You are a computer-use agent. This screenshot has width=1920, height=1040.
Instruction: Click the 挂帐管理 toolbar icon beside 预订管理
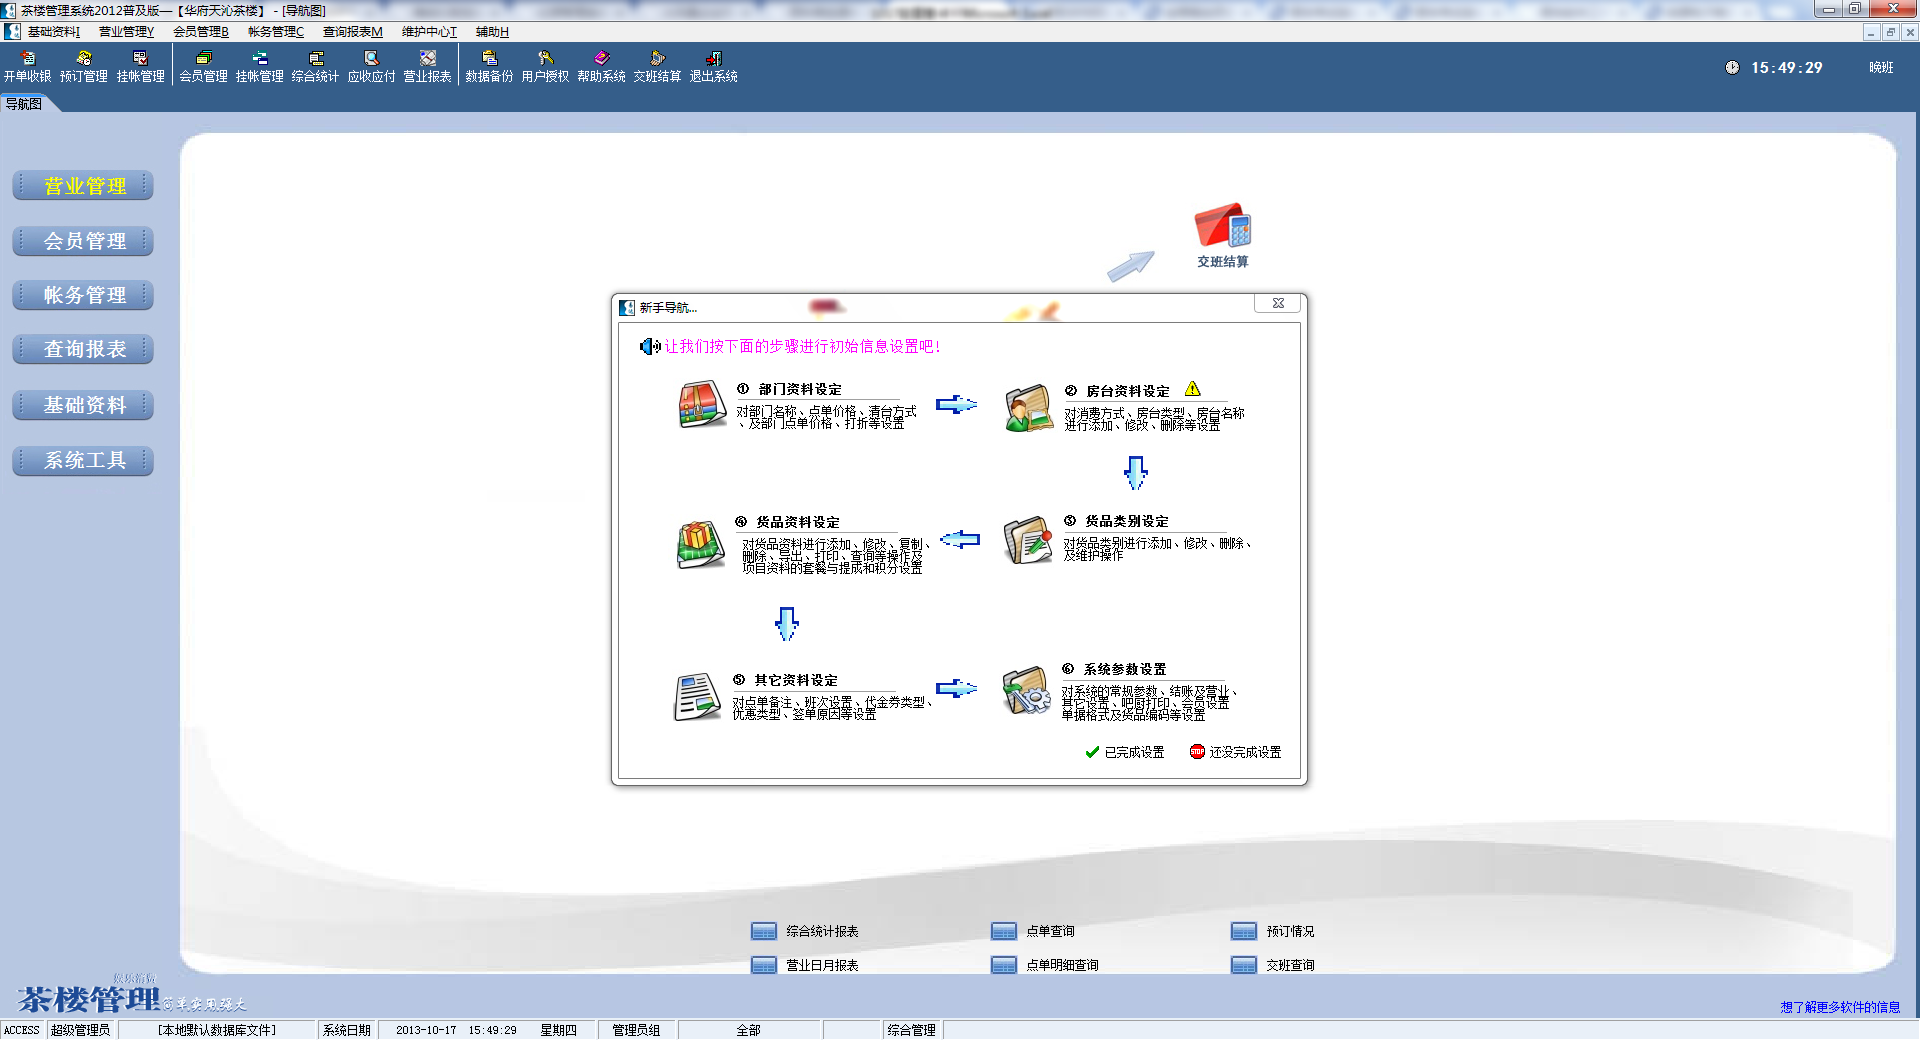tap(140, 66)
